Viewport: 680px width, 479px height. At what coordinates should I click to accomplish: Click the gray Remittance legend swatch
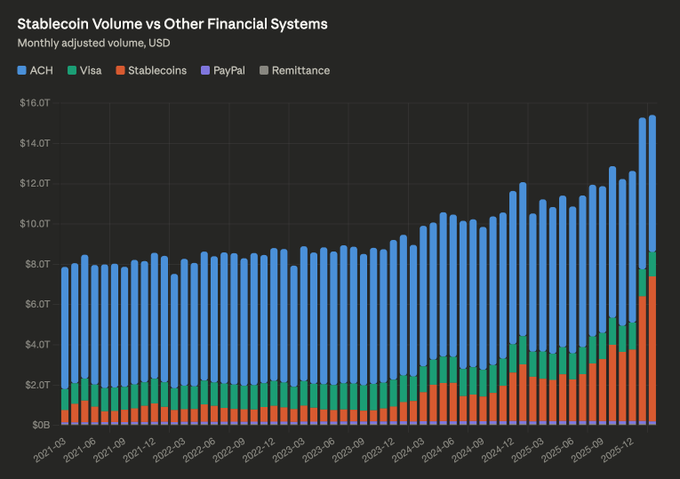263,71
